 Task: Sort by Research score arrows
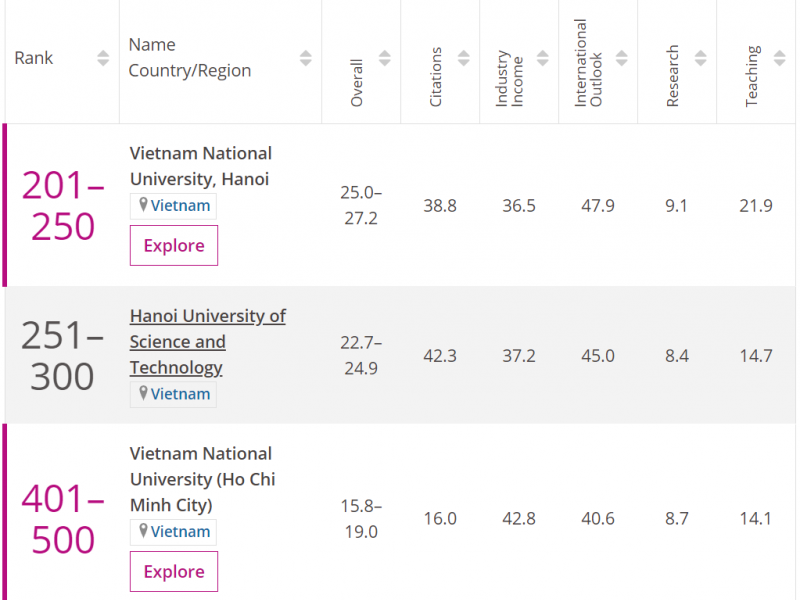[701, 58]
